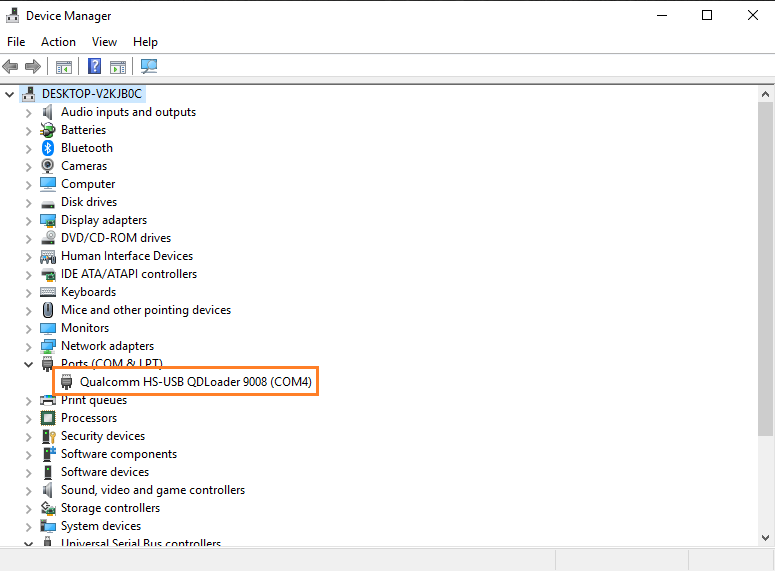
Task: Click the Bluetooth device category icon
Action: point(48,148)
